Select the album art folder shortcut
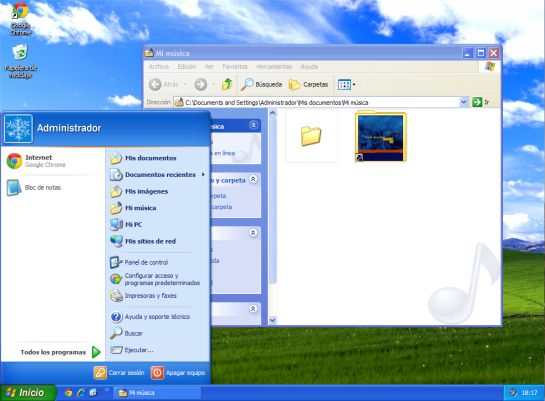 point(381,136)
